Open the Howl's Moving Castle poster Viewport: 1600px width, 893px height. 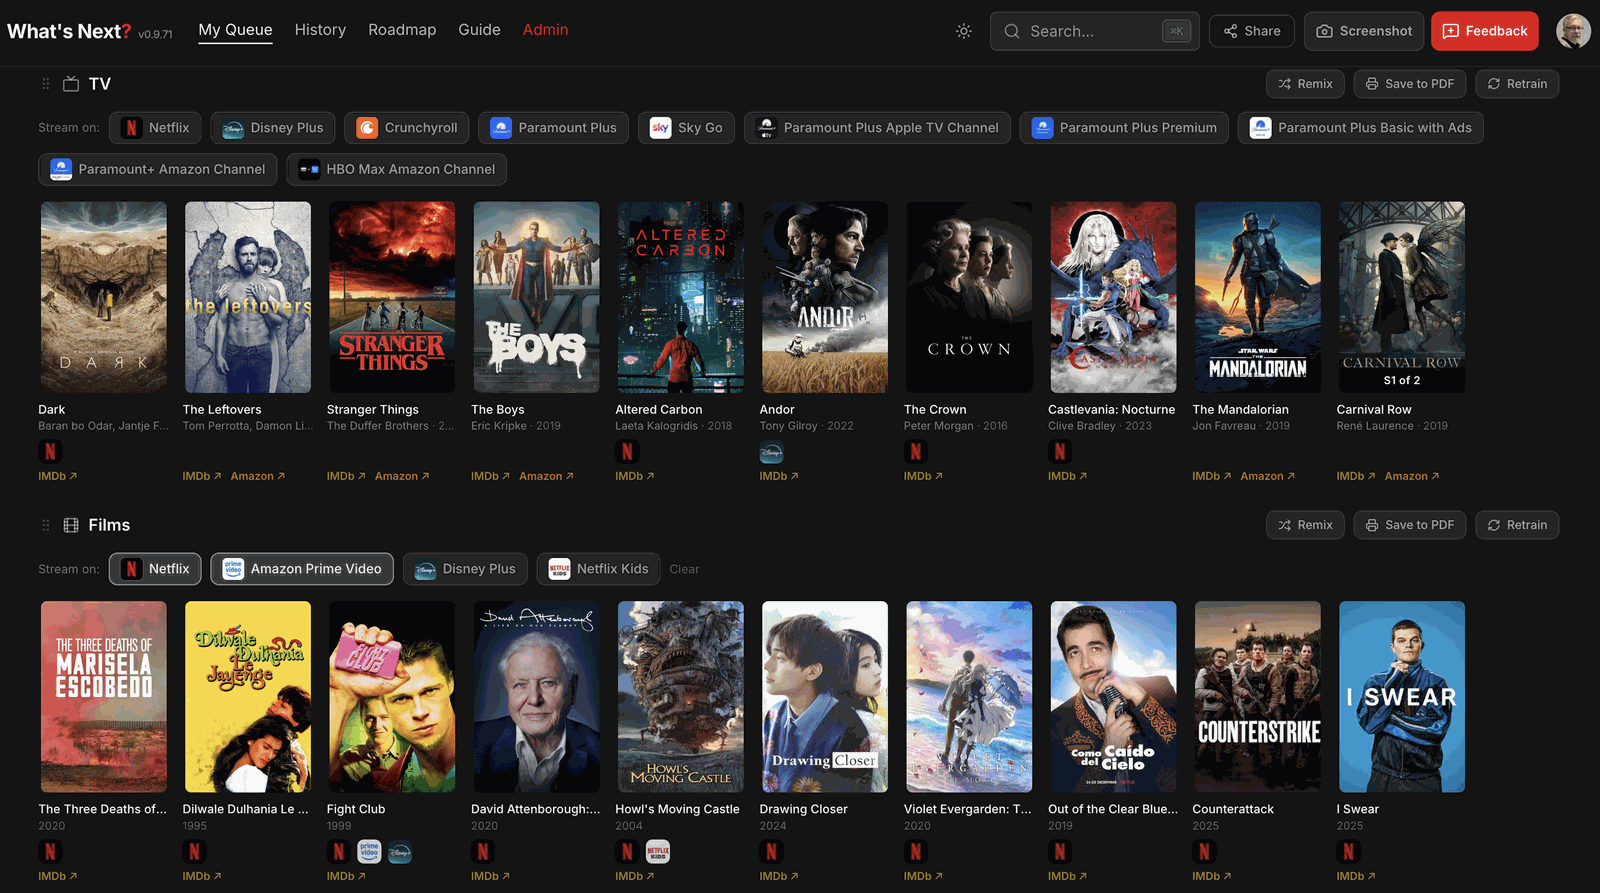pyautogui.click(x=681, y=697)
